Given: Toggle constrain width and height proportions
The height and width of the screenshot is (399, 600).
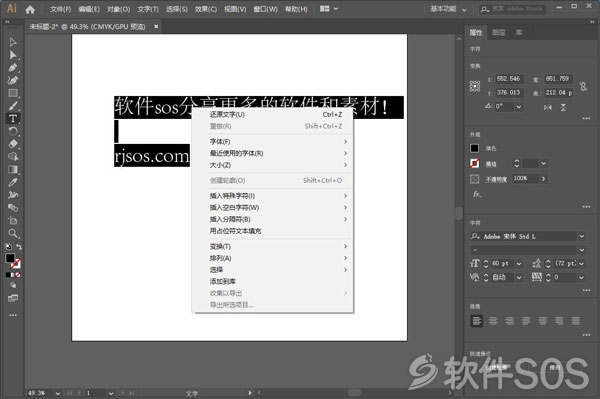Looking at the screenshot, I should tap(583, 86).
